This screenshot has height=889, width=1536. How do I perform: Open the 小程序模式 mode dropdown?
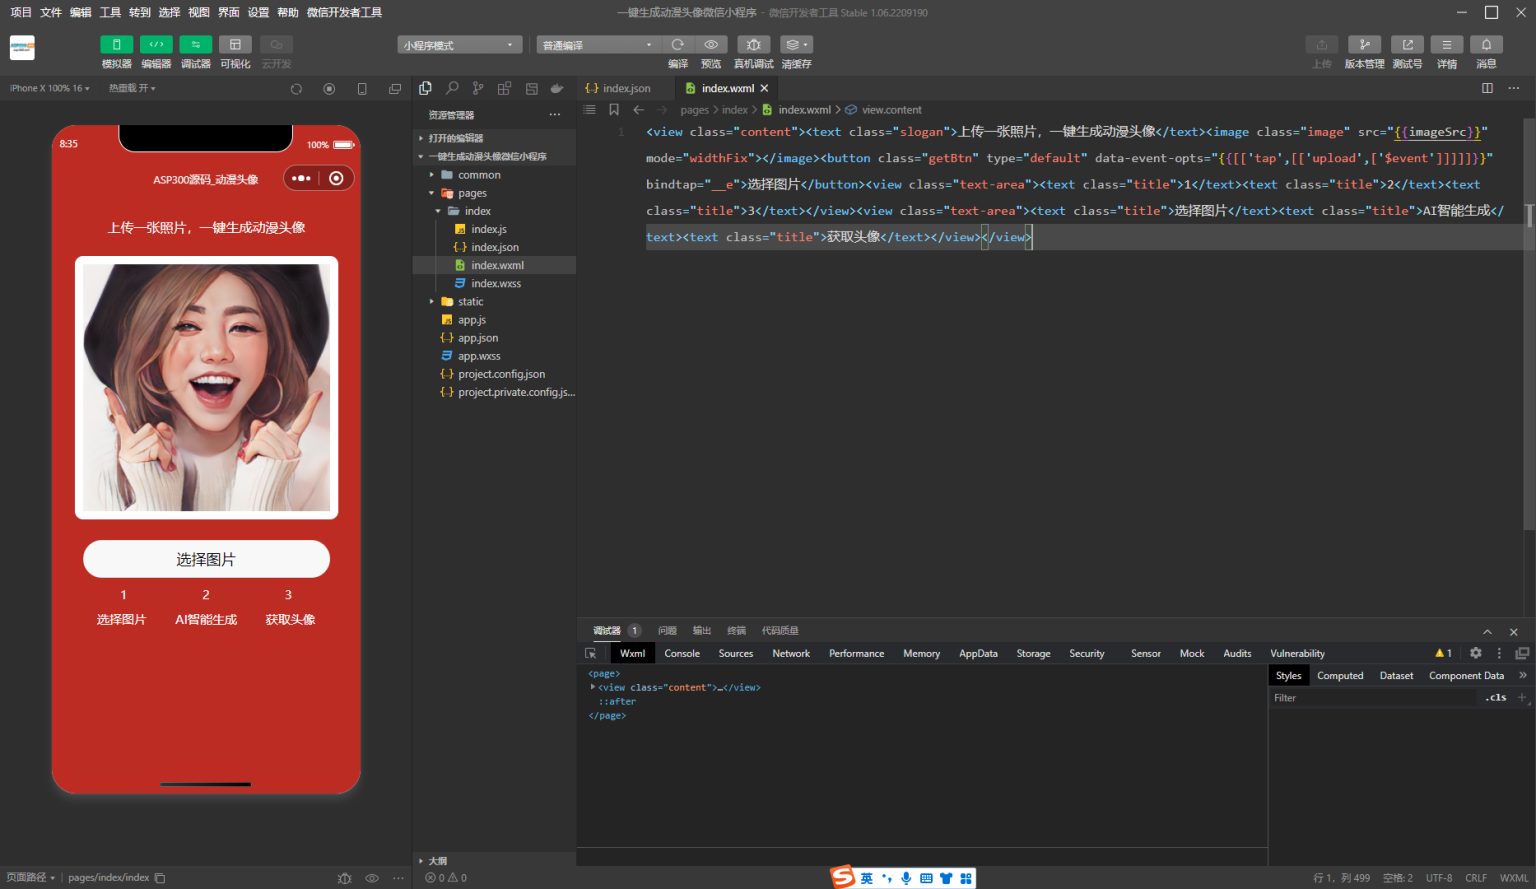coord(460,45)
